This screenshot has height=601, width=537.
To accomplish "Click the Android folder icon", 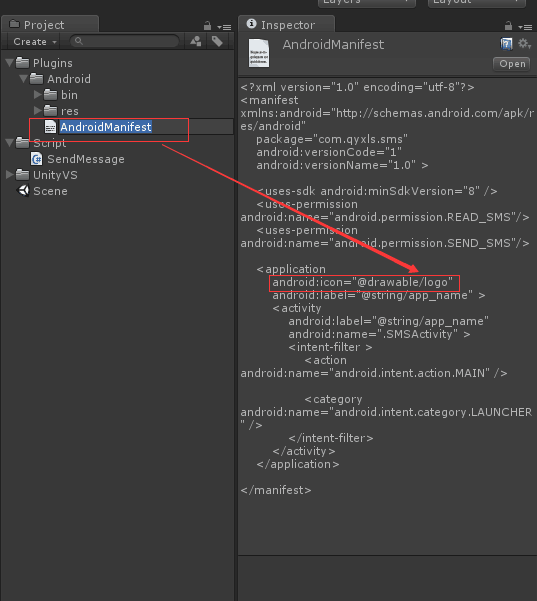I will 36,79.
